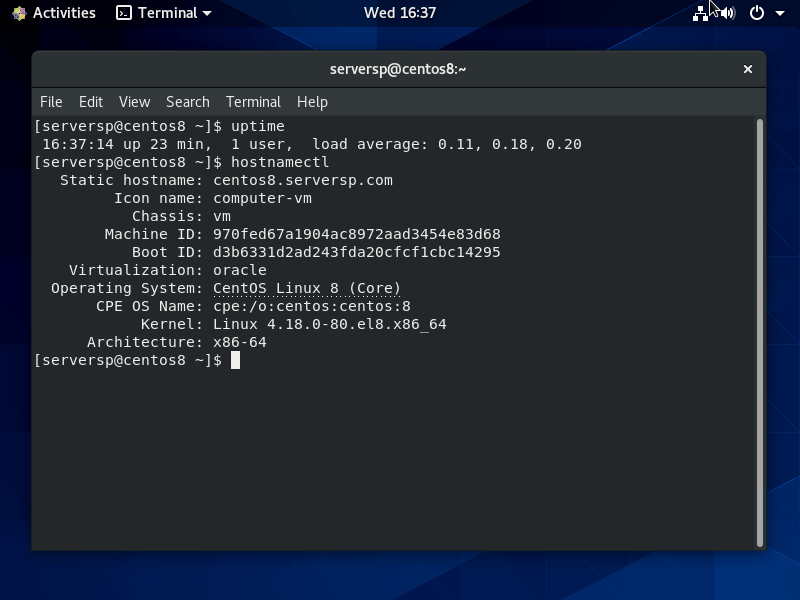Open the Edit menu
The image size is (800, 600).
point(91,102)
